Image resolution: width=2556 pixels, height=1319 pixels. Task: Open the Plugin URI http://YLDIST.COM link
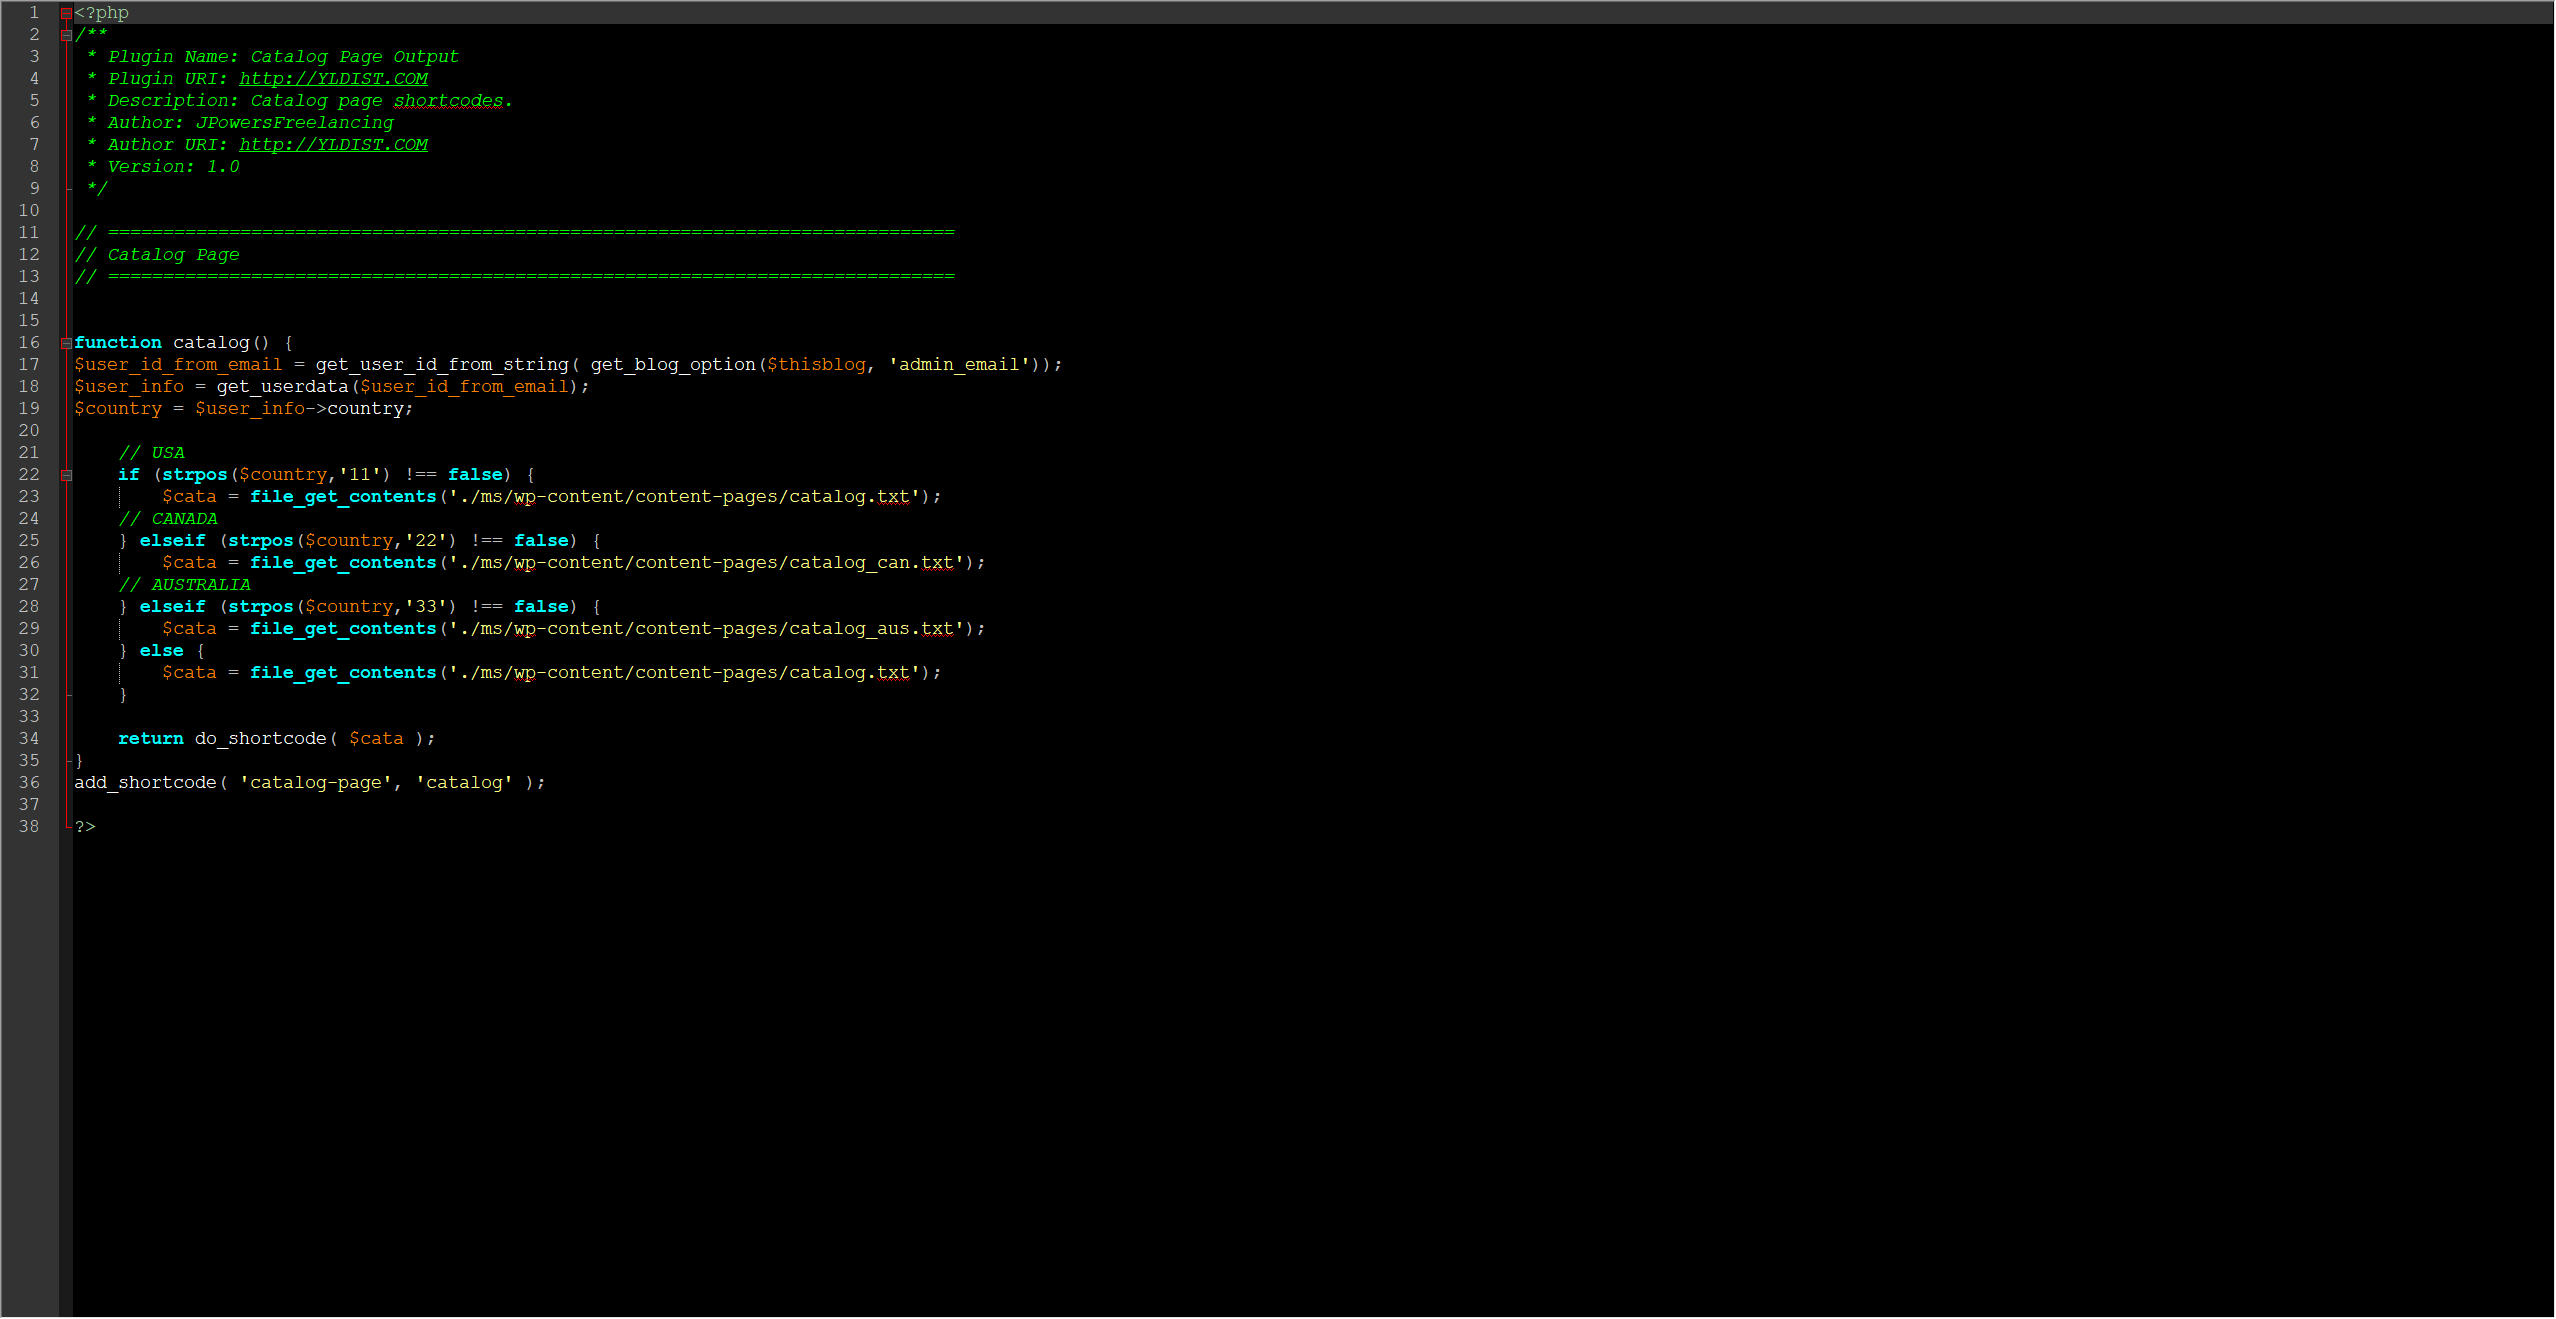(x=333, y=79)
